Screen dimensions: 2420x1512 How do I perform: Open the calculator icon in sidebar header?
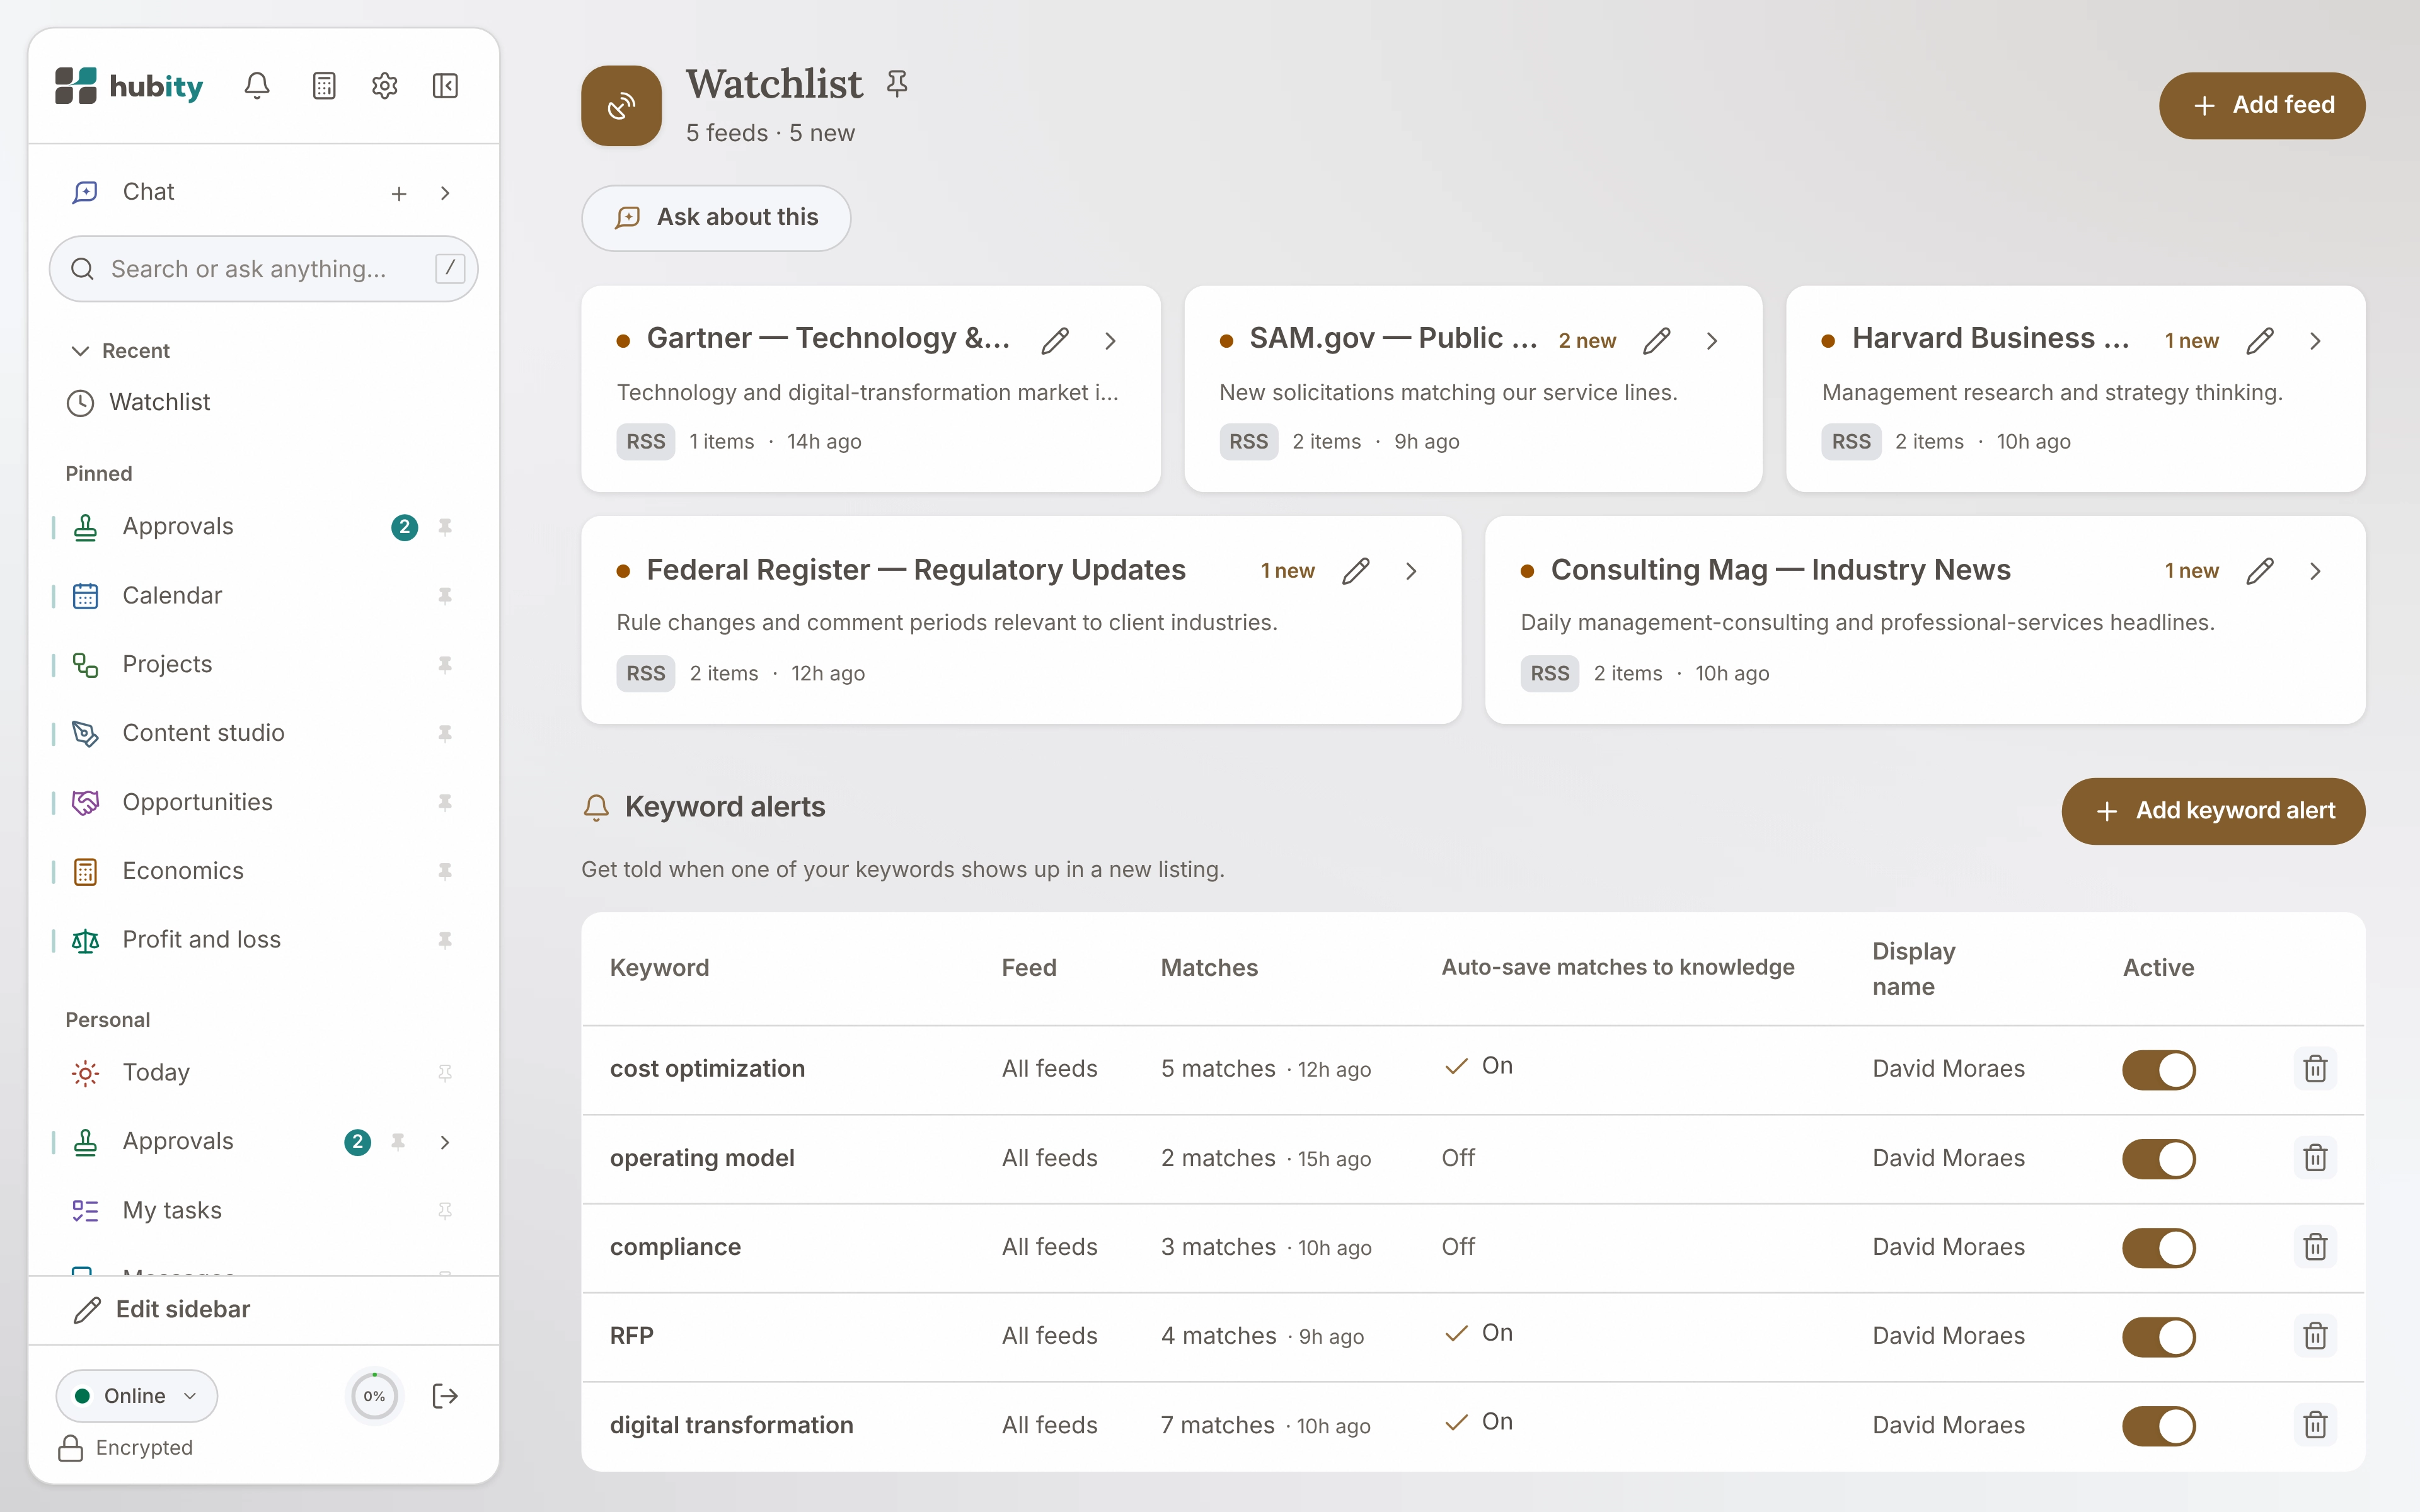click(x=324, y=86)
